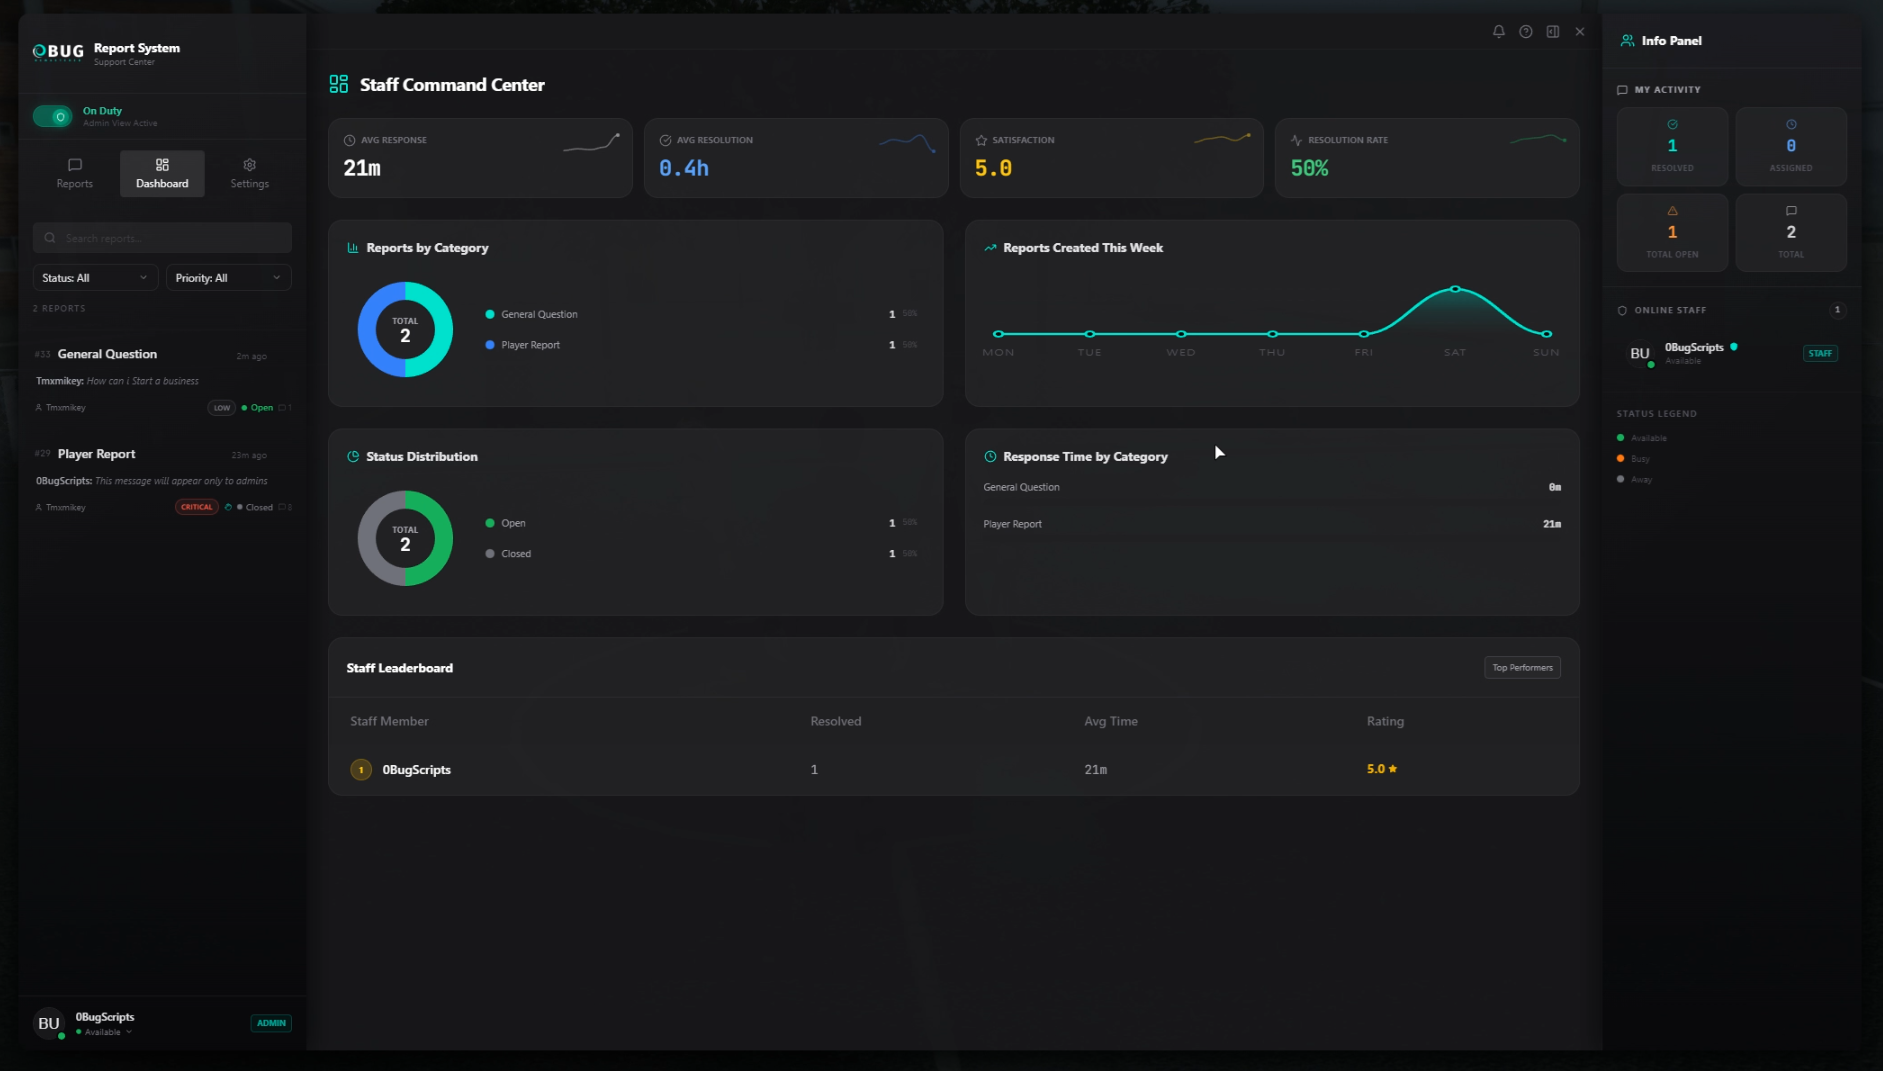This screenshot has height=1071, width=1883.
Task: Click the 0BUG logo in sidebar
Action: pos(58,52)
